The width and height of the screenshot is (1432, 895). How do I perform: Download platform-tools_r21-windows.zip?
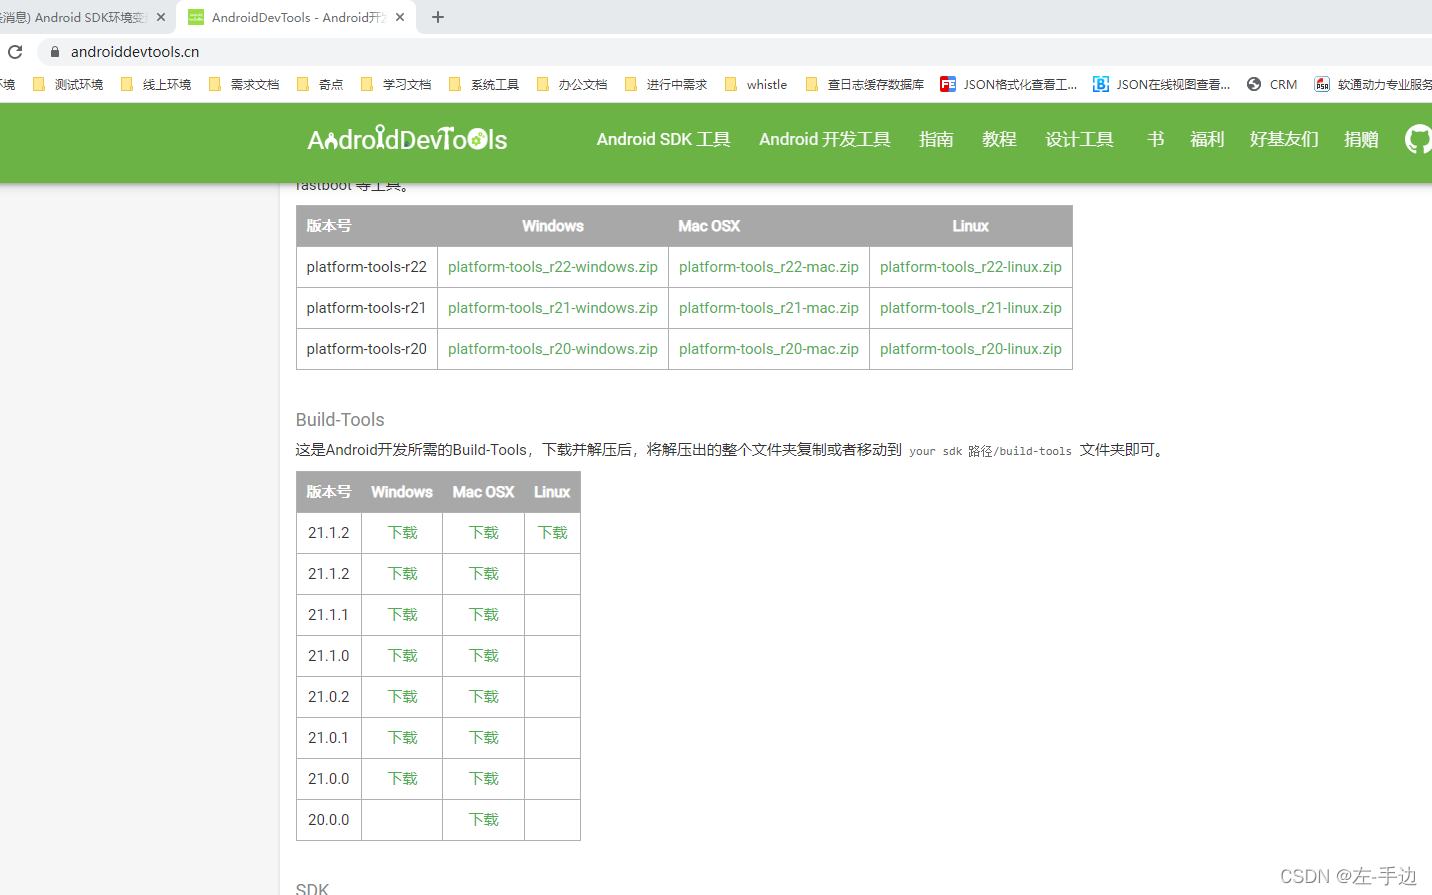(553, 308)
